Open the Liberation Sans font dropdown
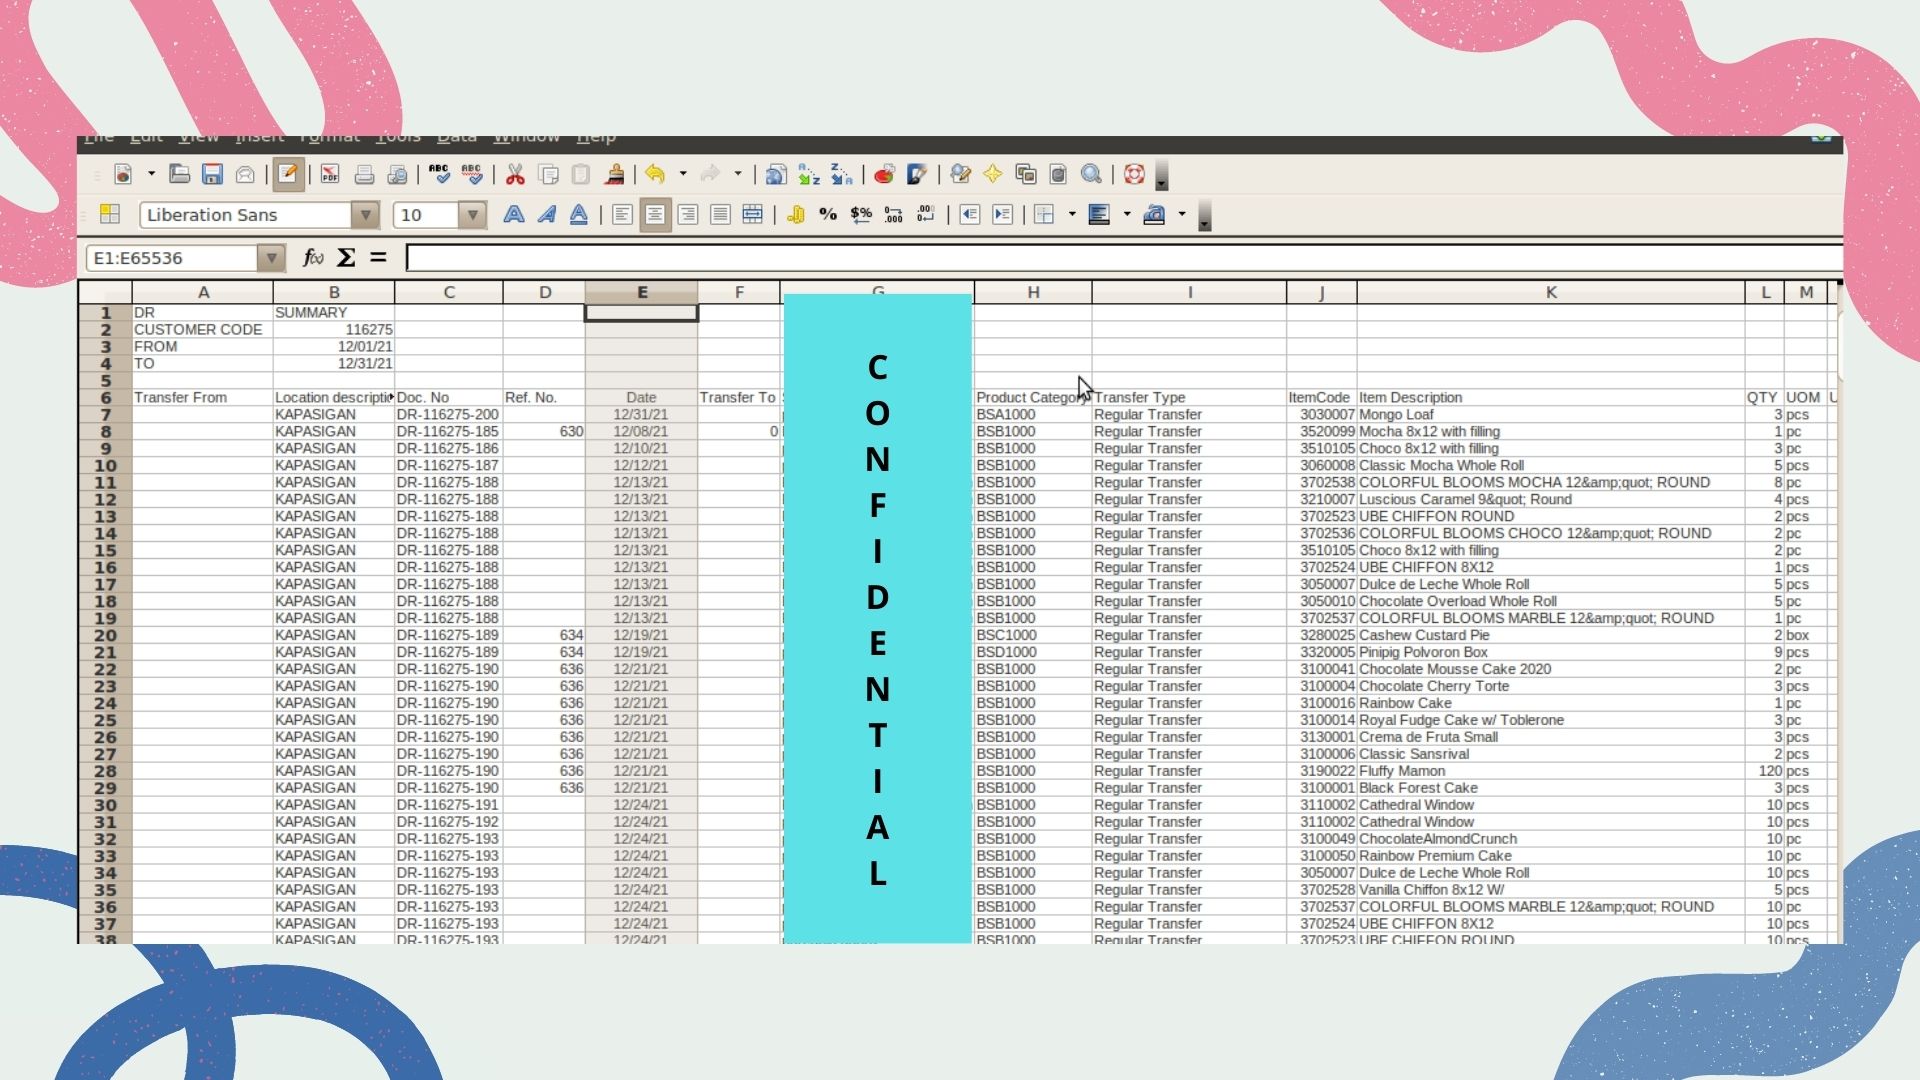Screen dimensions: 1920x1080 [x=365, y=215]
